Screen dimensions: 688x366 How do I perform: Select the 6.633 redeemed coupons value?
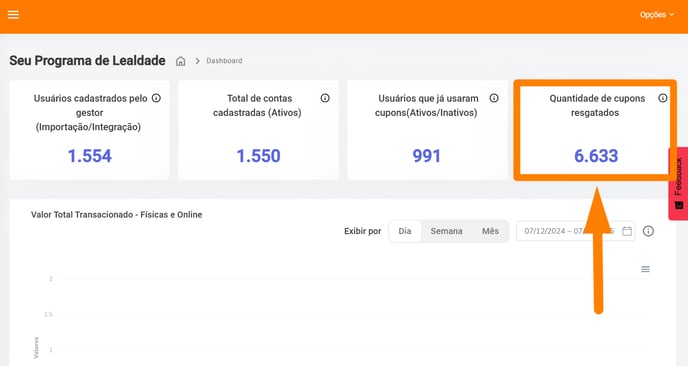click(596, 156)
